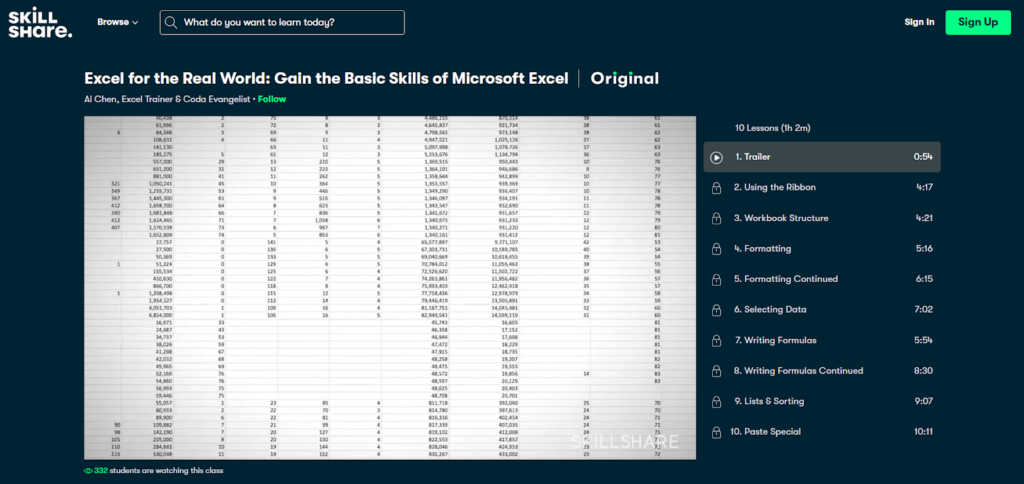Viewport: 1024px width, 484px height.
Task: Click the lock icon next to Using the Ribbon
Action: coord(716,188)
